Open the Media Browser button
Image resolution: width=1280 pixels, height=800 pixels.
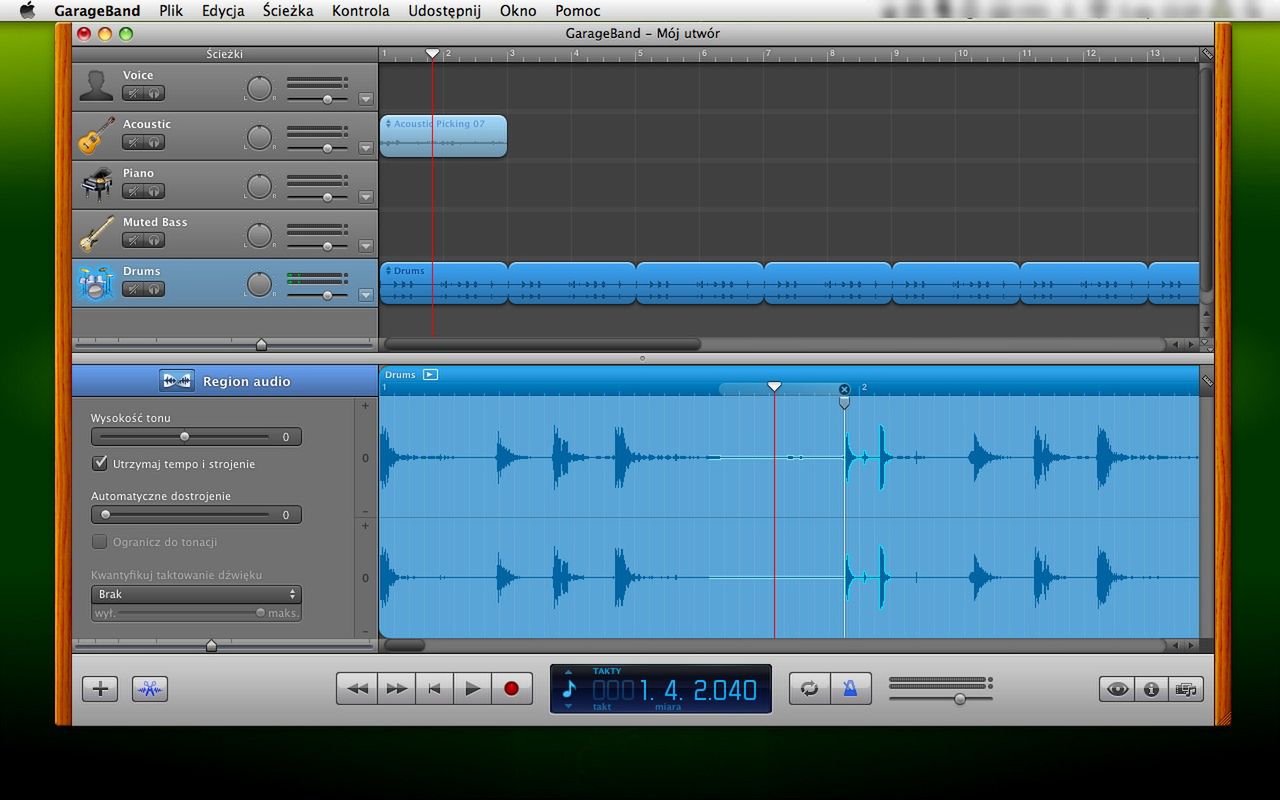point(1186,689)
